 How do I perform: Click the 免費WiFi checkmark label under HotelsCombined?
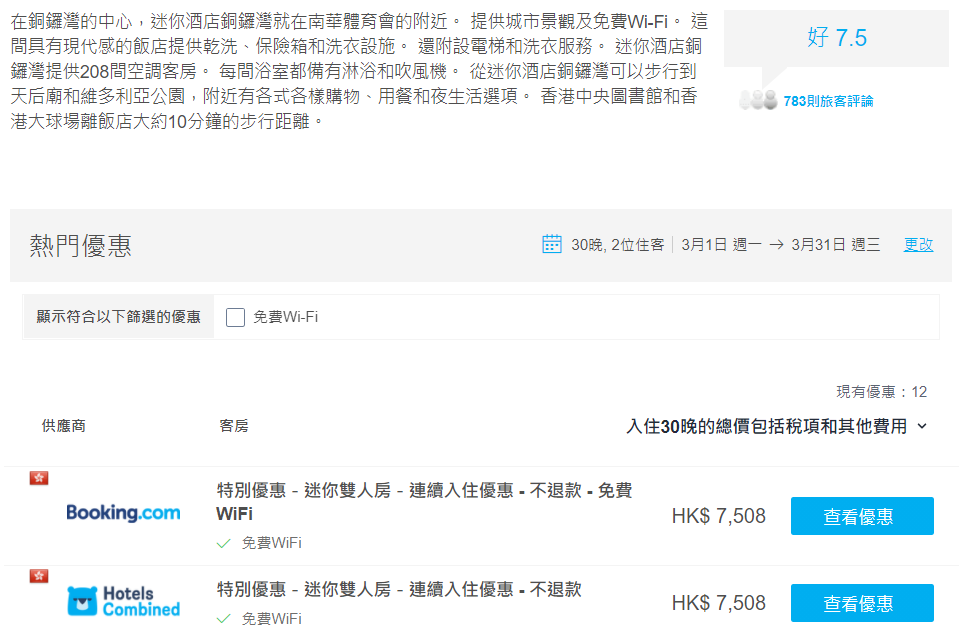click(x=259, y=618)
